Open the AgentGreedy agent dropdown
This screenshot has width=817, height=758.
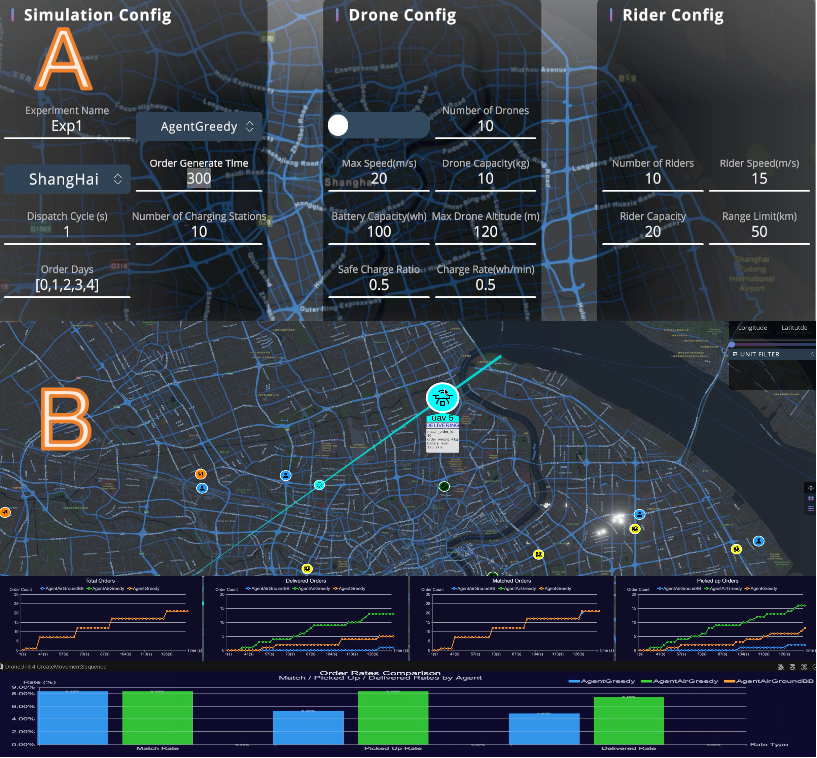coord(199,127)
